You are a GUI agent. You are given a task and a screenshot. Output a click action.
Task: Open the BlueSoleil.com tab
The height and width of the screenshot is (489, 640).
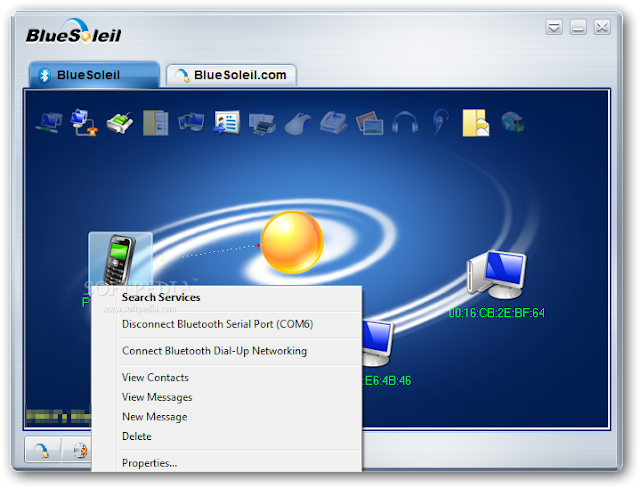[x=231, y=76]
